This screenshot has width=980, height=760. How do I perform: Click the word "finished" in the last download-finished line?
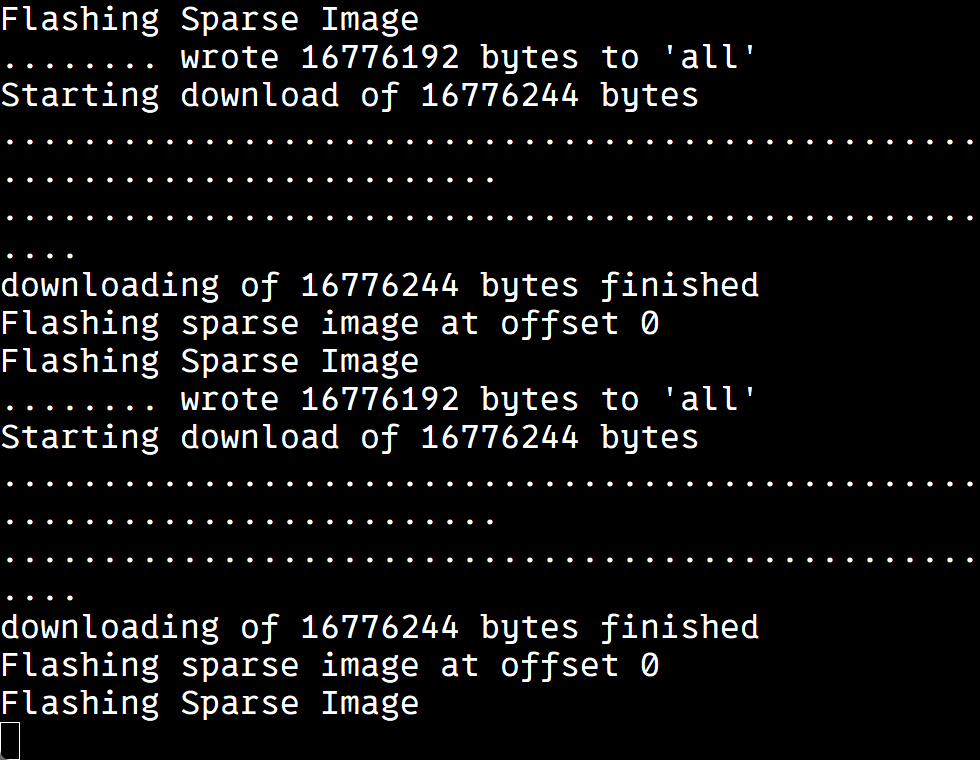(679, 628)
